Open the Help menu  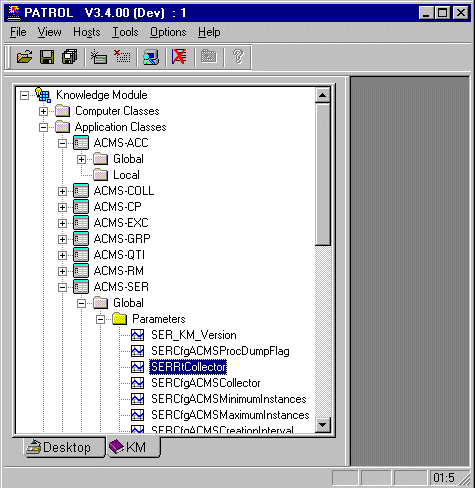pos(209,32)
